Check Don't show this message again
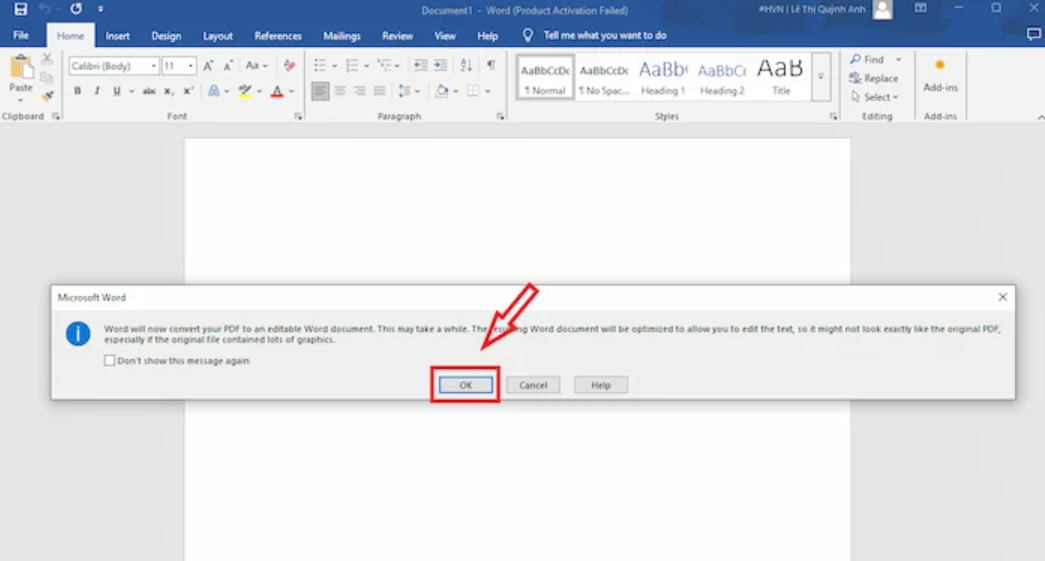This screenshot has width=1045, height=561. tap(109, 360)
